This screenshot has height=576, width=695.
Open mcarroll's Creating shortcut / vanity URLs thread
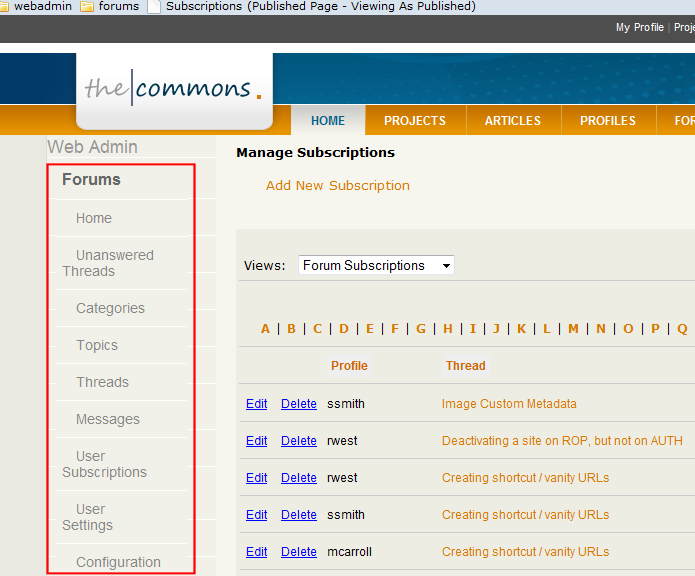tap(525, 552)
